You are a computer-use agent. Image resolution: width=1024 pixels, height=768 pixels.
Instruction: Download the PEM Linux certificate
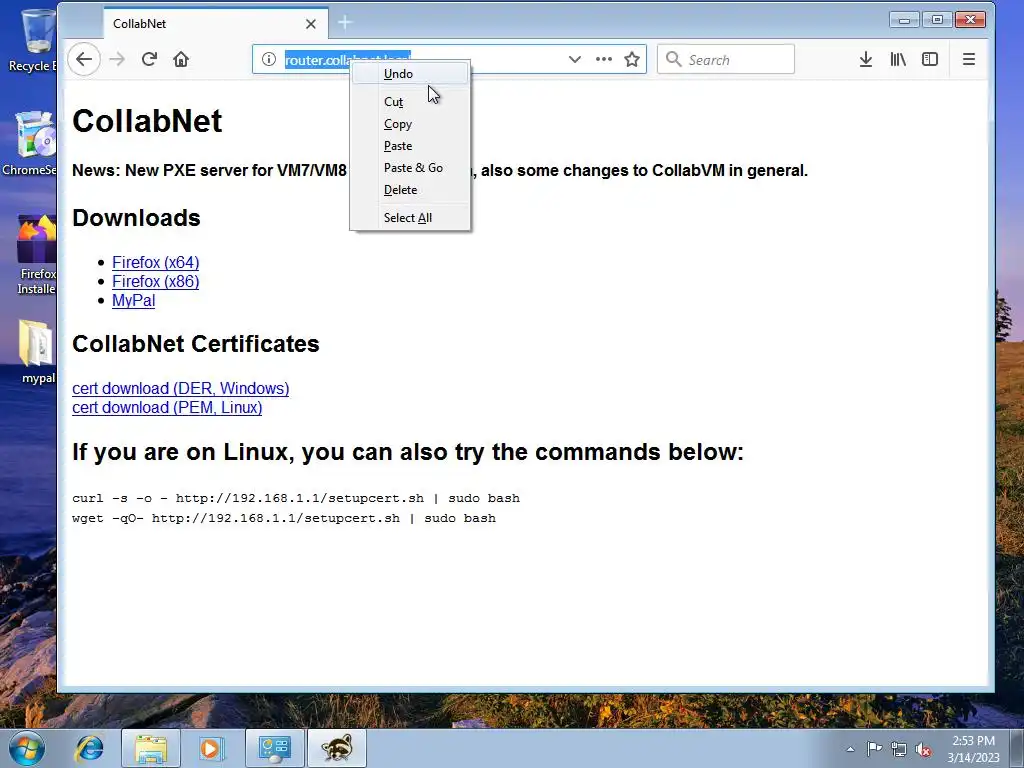(167, 408)
